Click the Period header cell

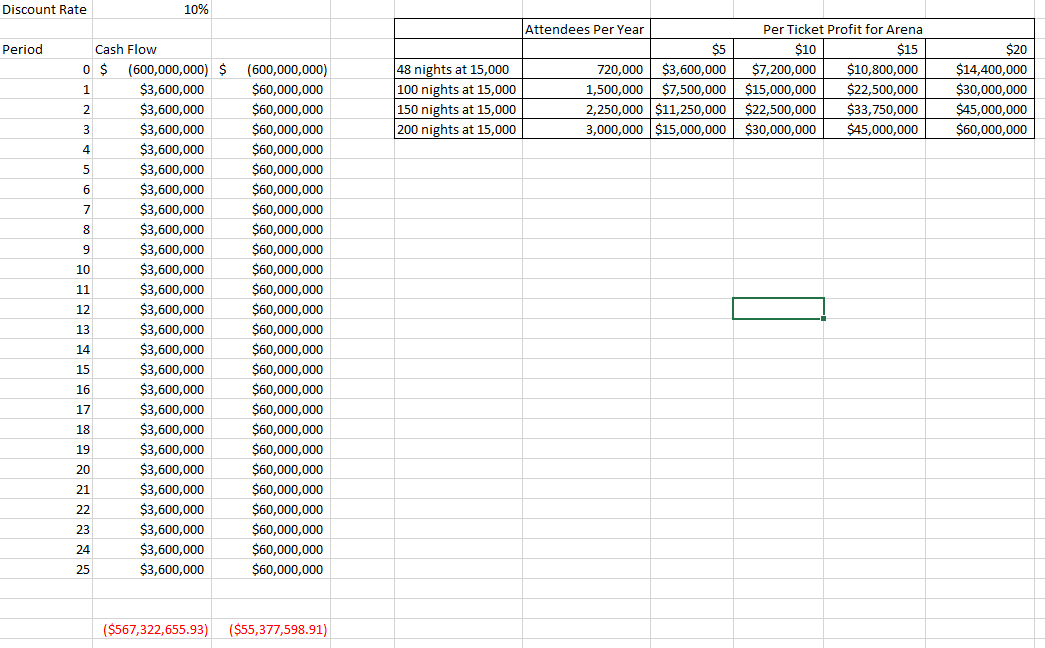[x=23, y=49]
